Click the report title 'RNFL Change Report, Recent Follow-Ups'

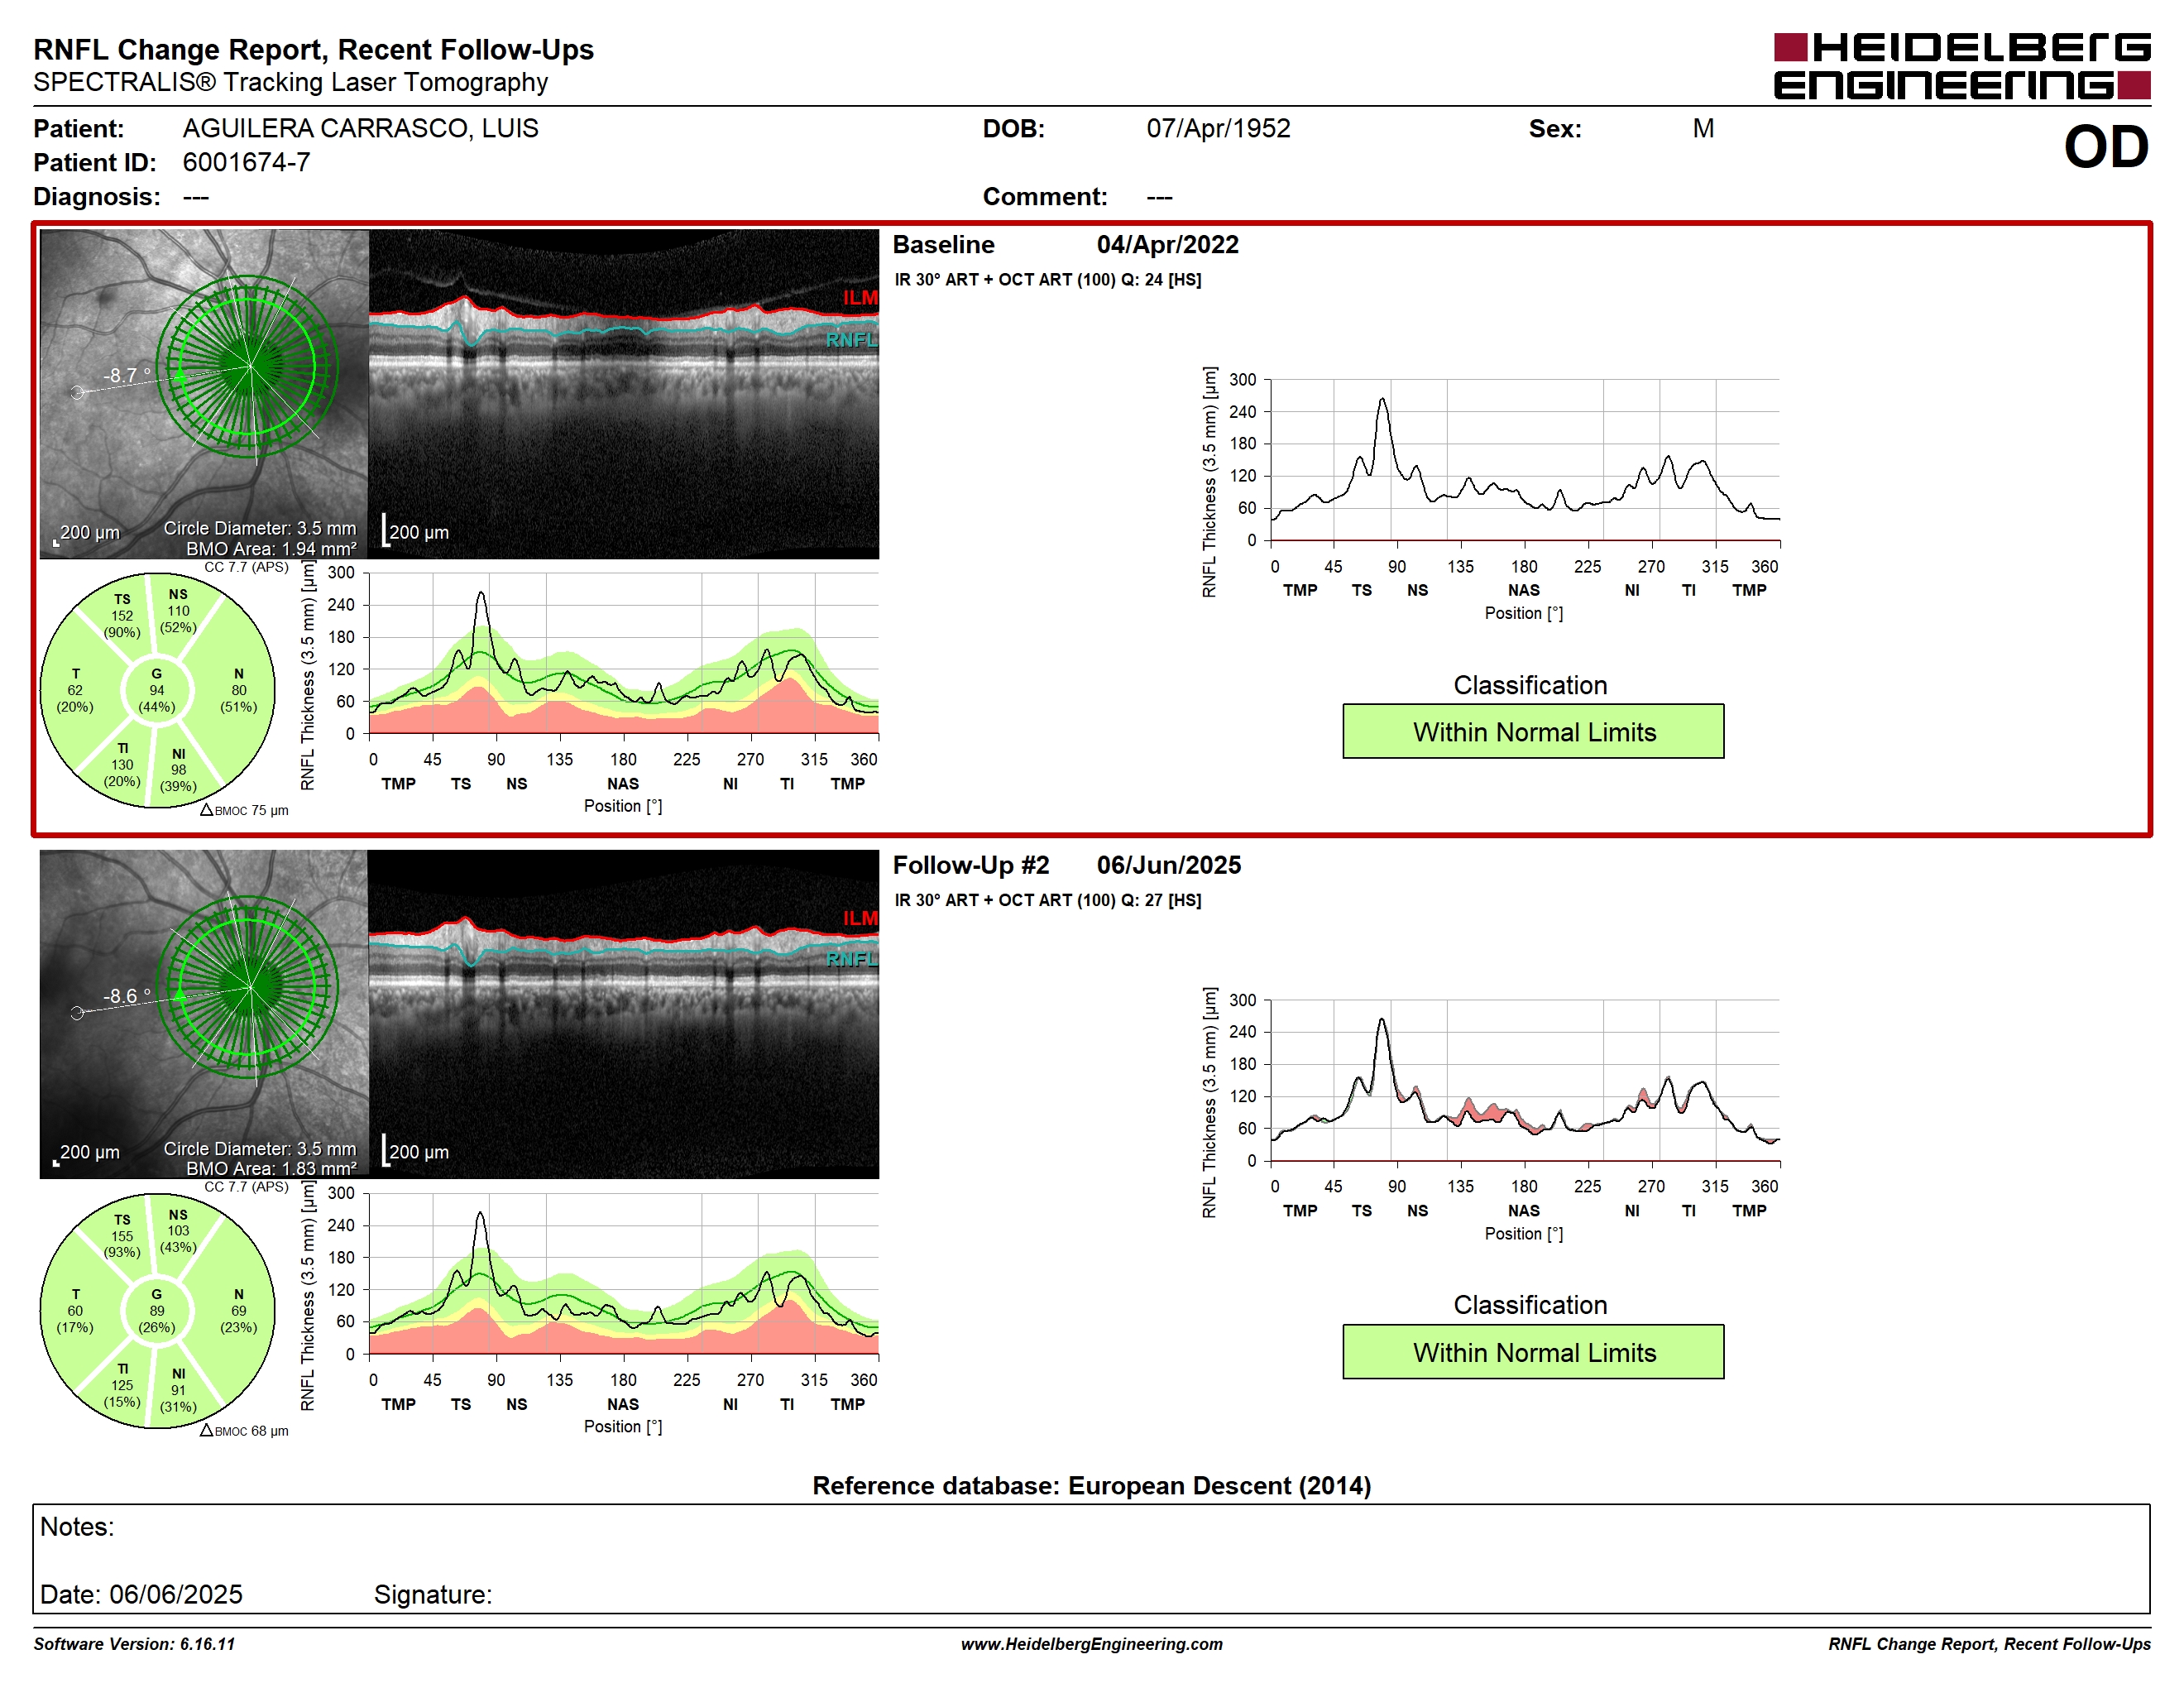tap(313, 49)
